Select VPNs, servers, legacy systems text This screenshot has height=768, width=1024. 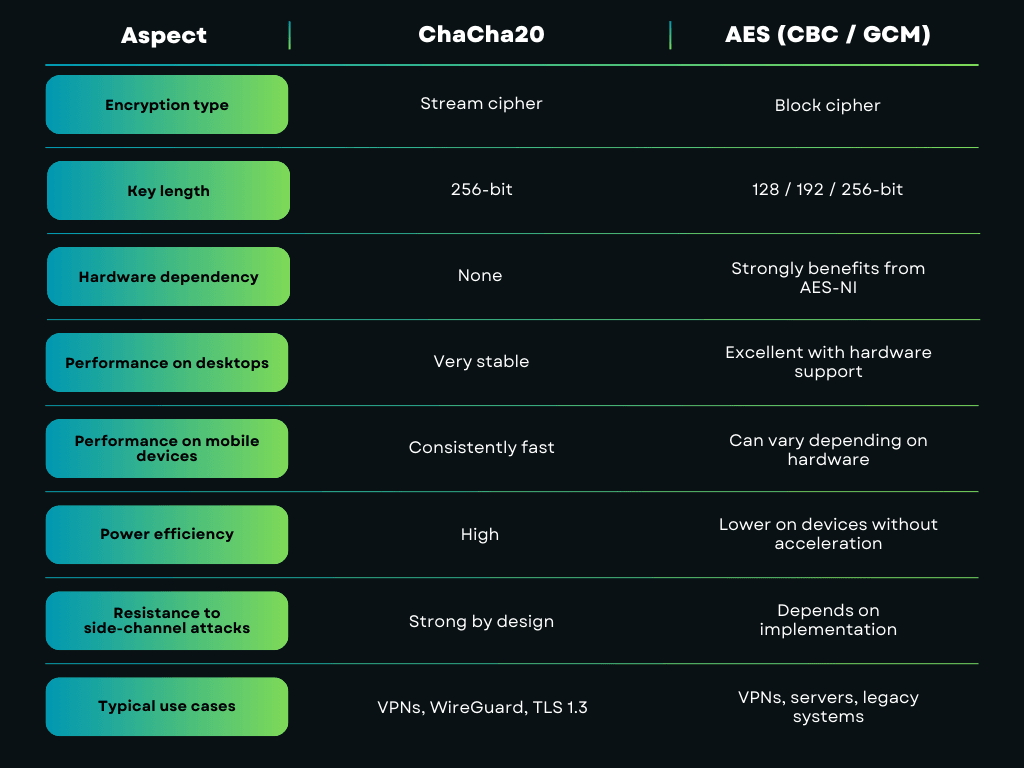(828, 707)
